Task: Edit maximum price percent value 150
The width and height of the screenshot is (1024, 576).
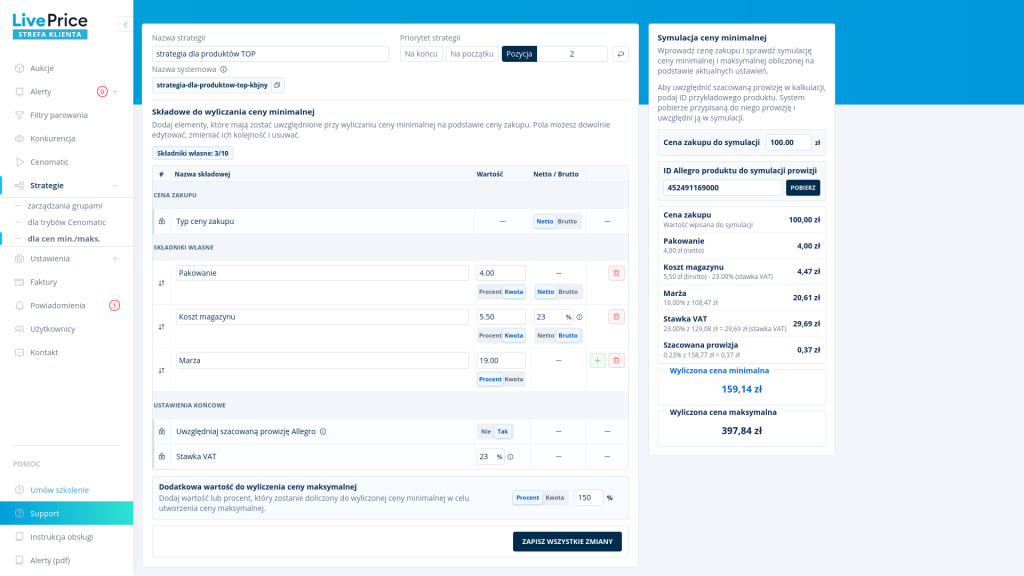Action: [588, 498]
